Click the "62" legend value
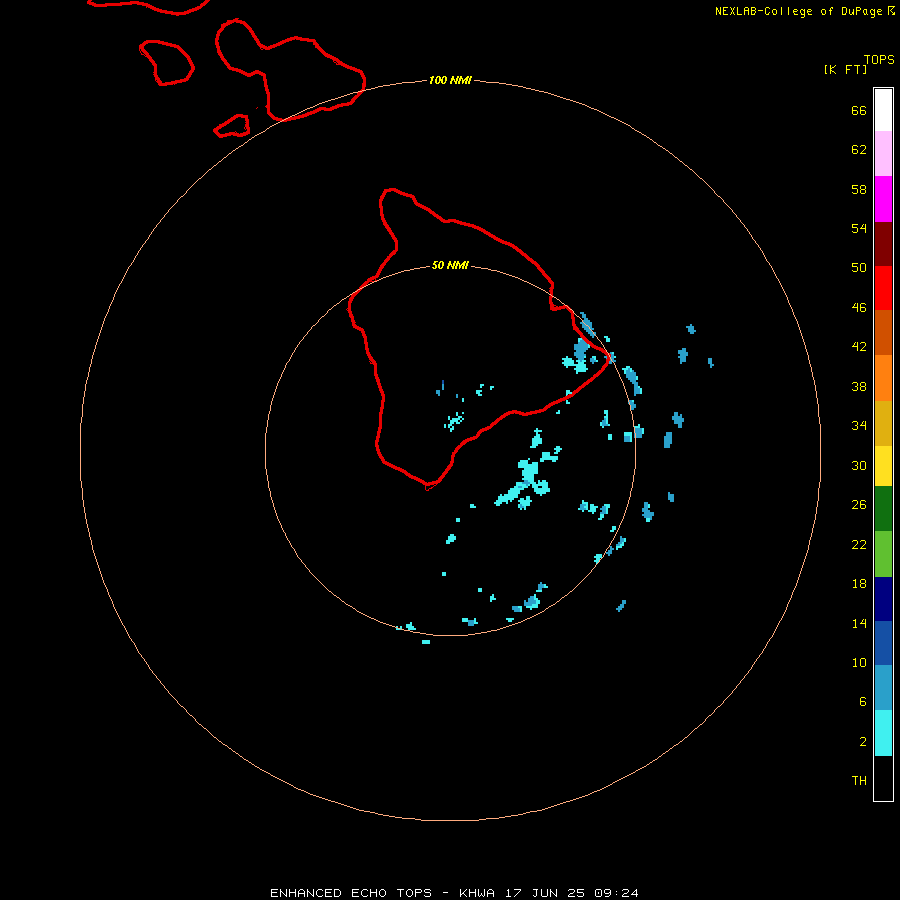 [x=859, y=150]
